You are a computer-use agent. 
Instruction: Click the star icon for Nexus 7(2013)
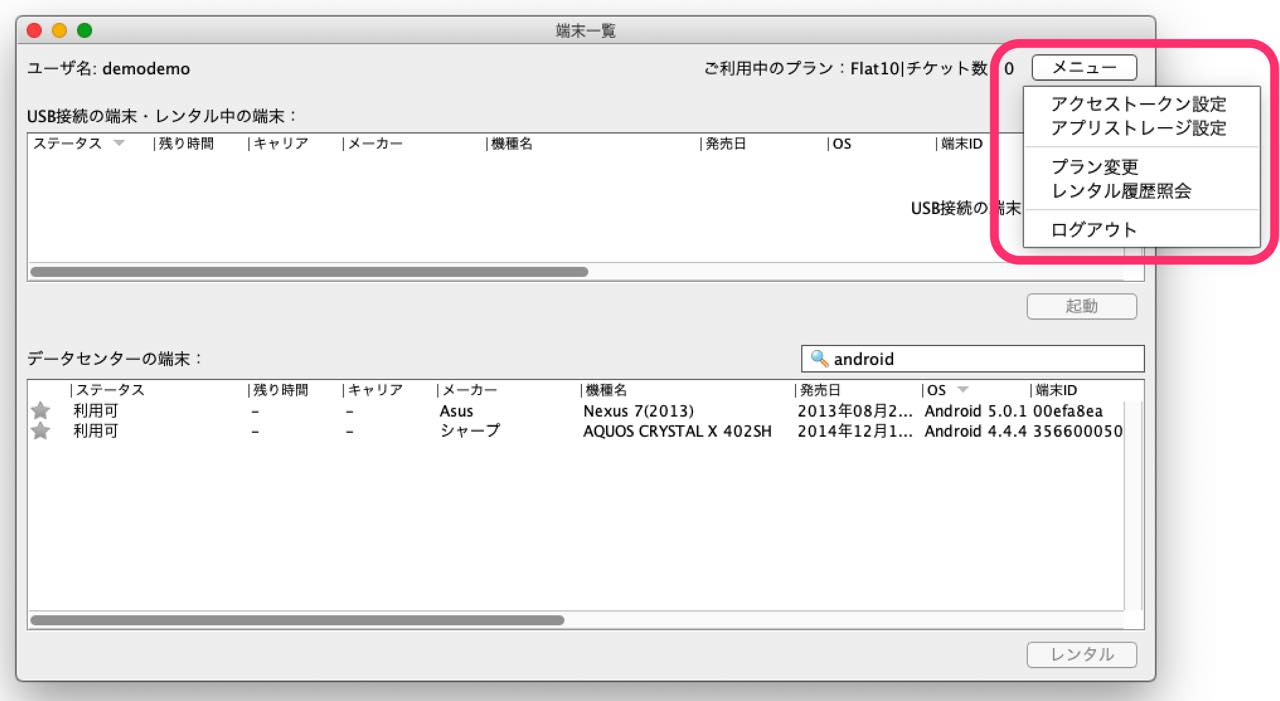(x=40, y=411)
